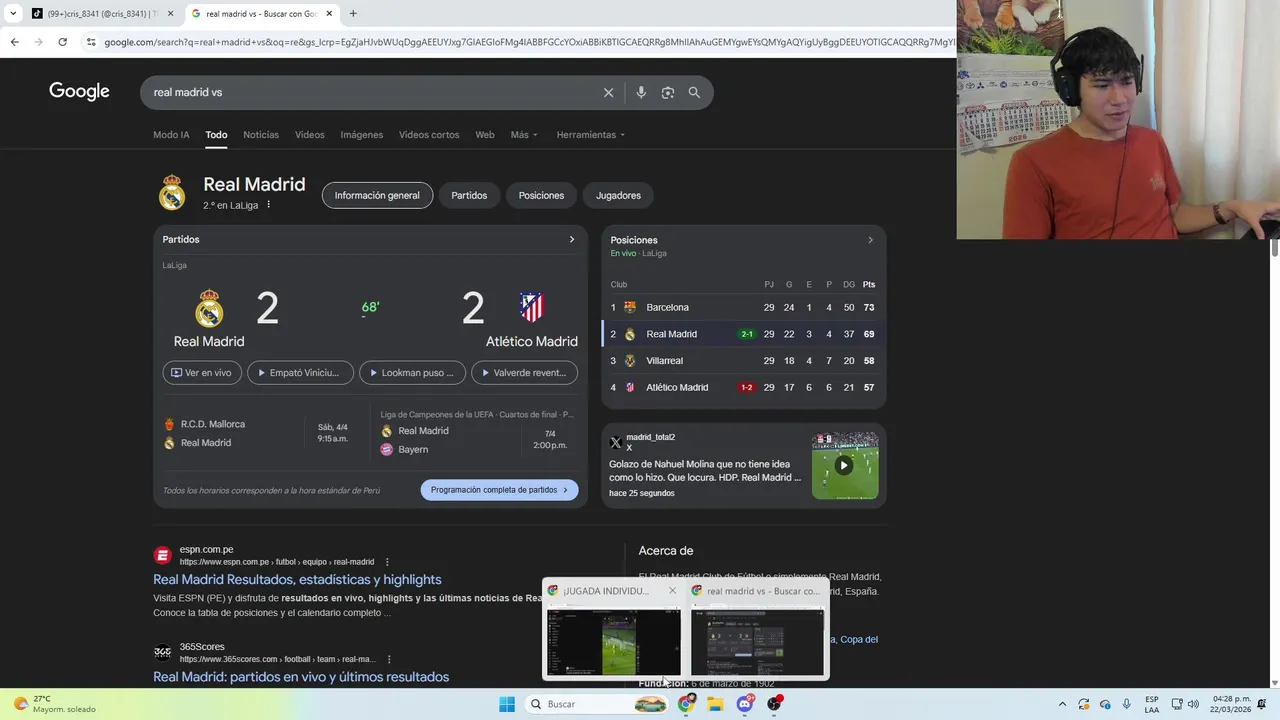
Task: Click the Atlético Madrid crest in match score
Action: [532, 308]
